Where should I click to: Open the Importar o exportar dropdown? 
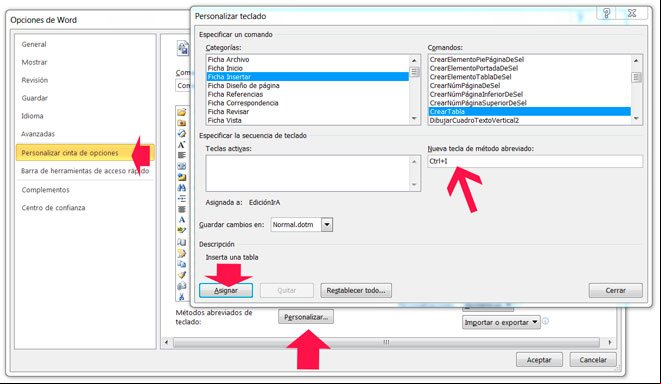(501, 322)
